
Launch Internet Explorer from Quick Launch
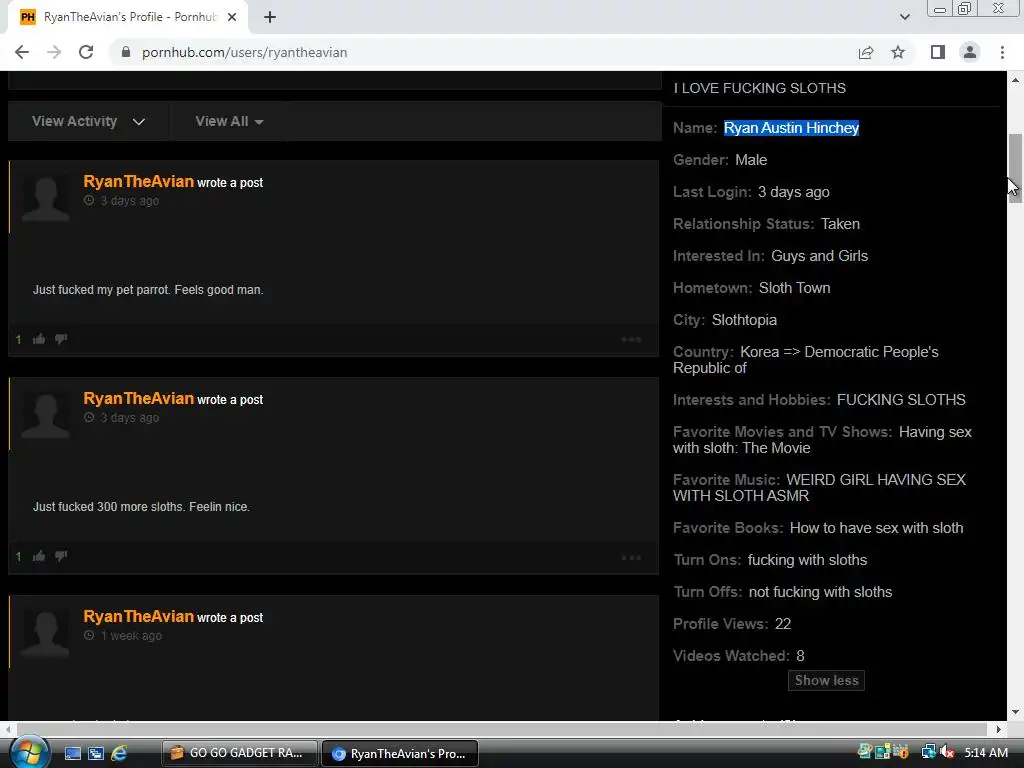[x=120, y=753]
